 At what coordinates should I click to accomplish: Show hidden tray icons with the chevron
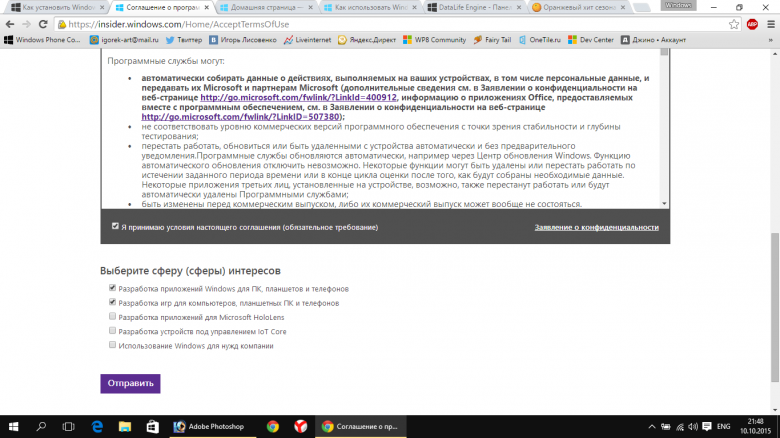[652, 427]
